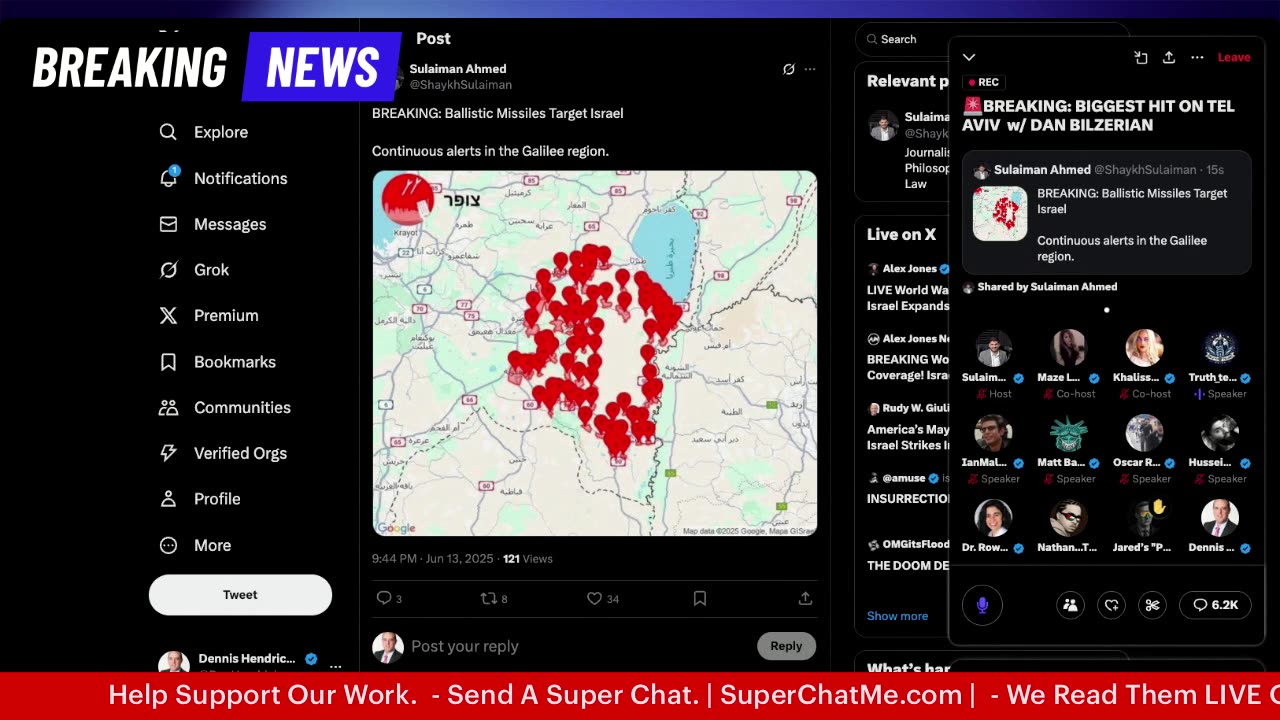Image resolution: width=1280 pixels, height=720 pixels.
Task: Select speaker IanMal... avatar in Space
Action: (993, 434)
